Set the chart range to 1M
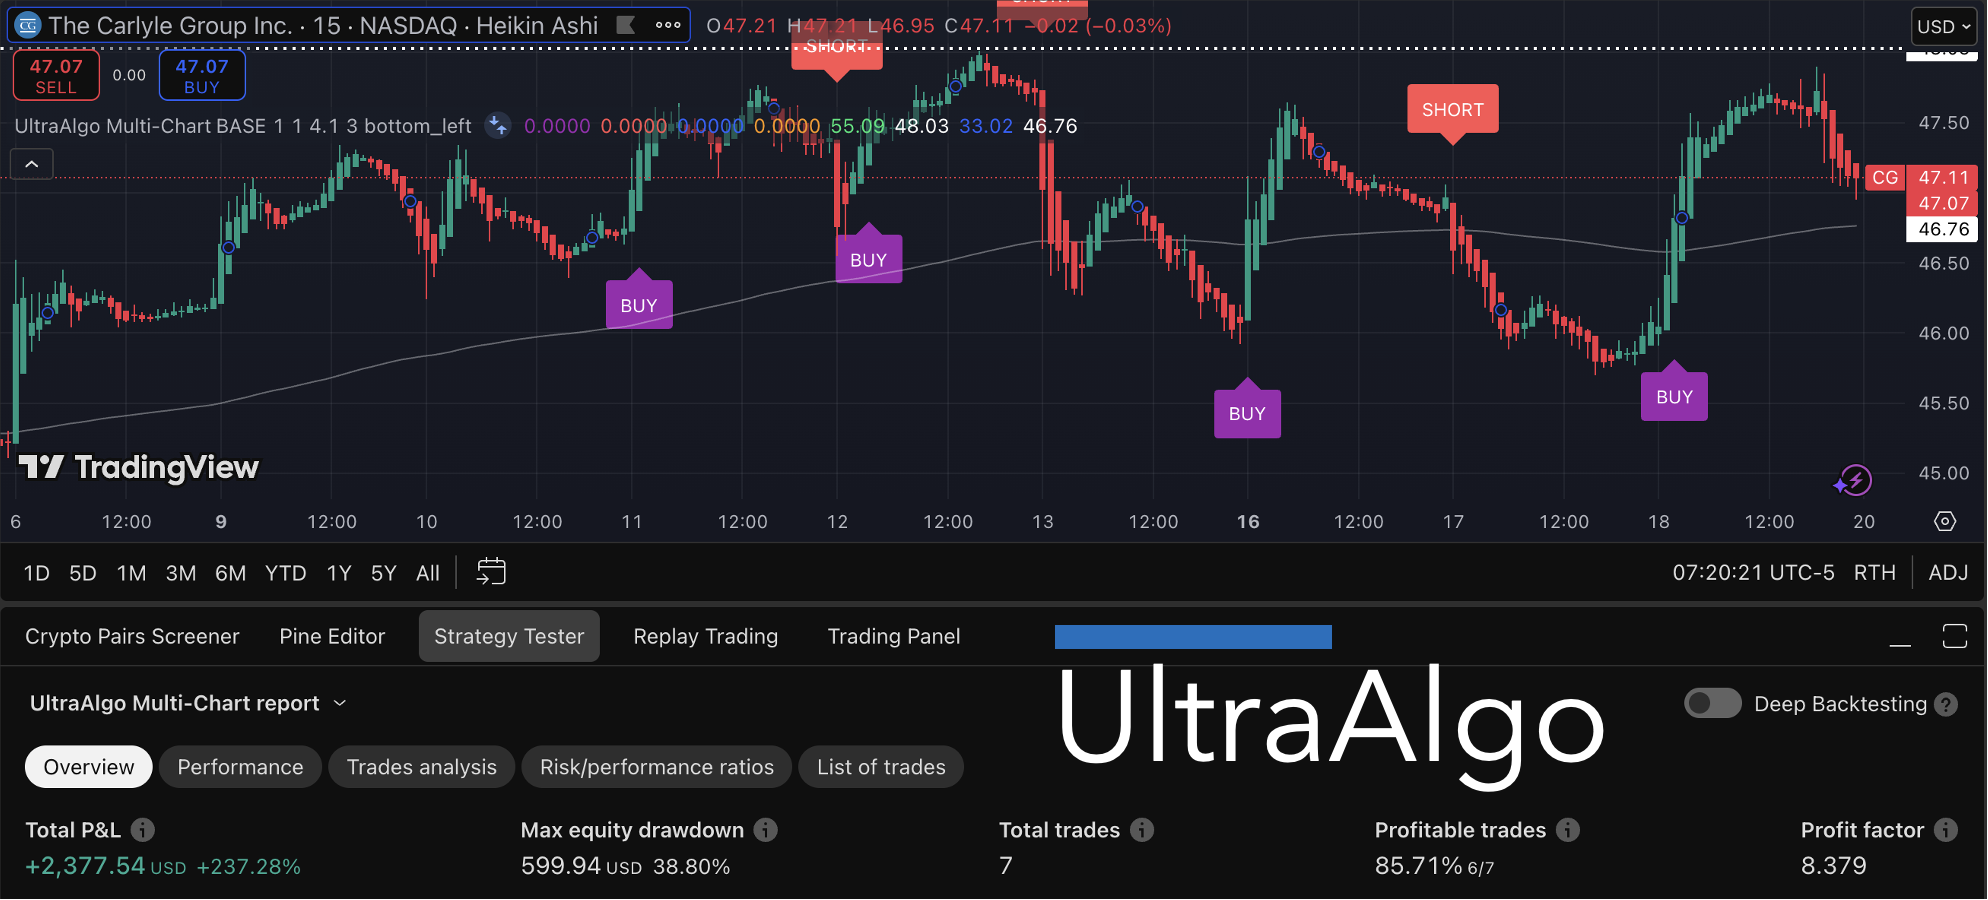 pos(131,573)
